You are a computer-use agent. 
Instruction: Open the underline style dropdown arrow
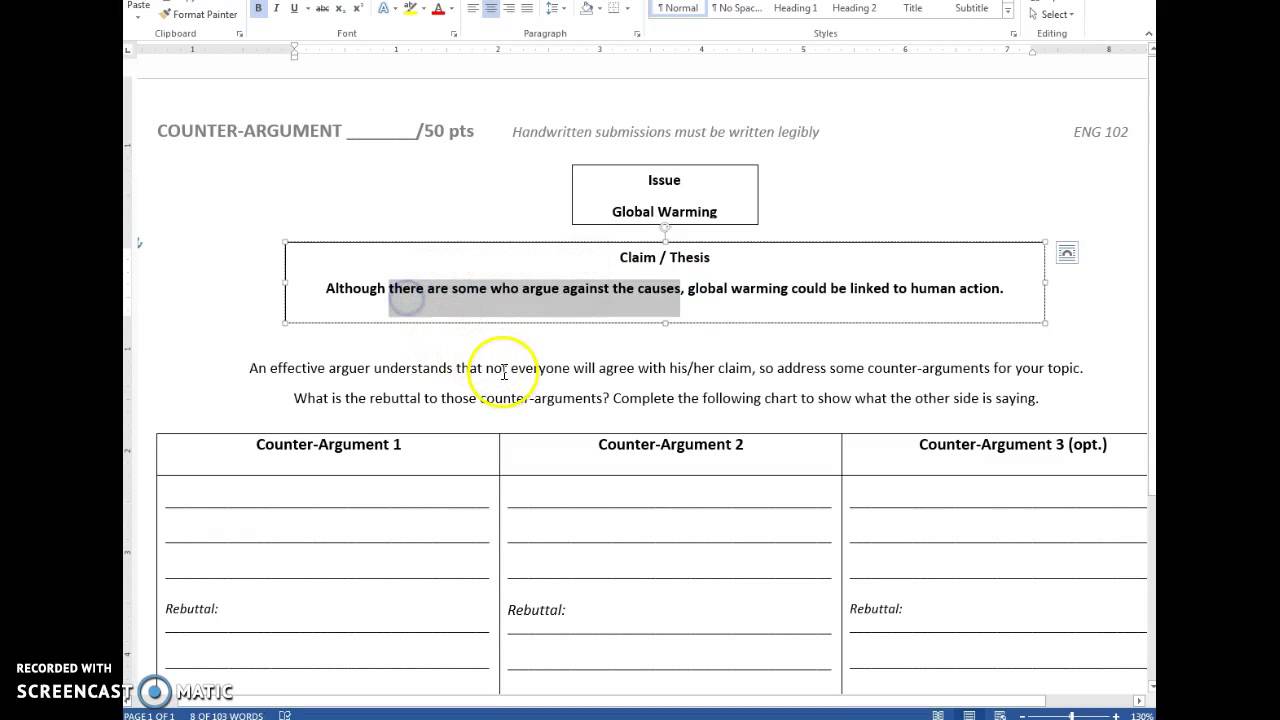[x=308, y=8]
